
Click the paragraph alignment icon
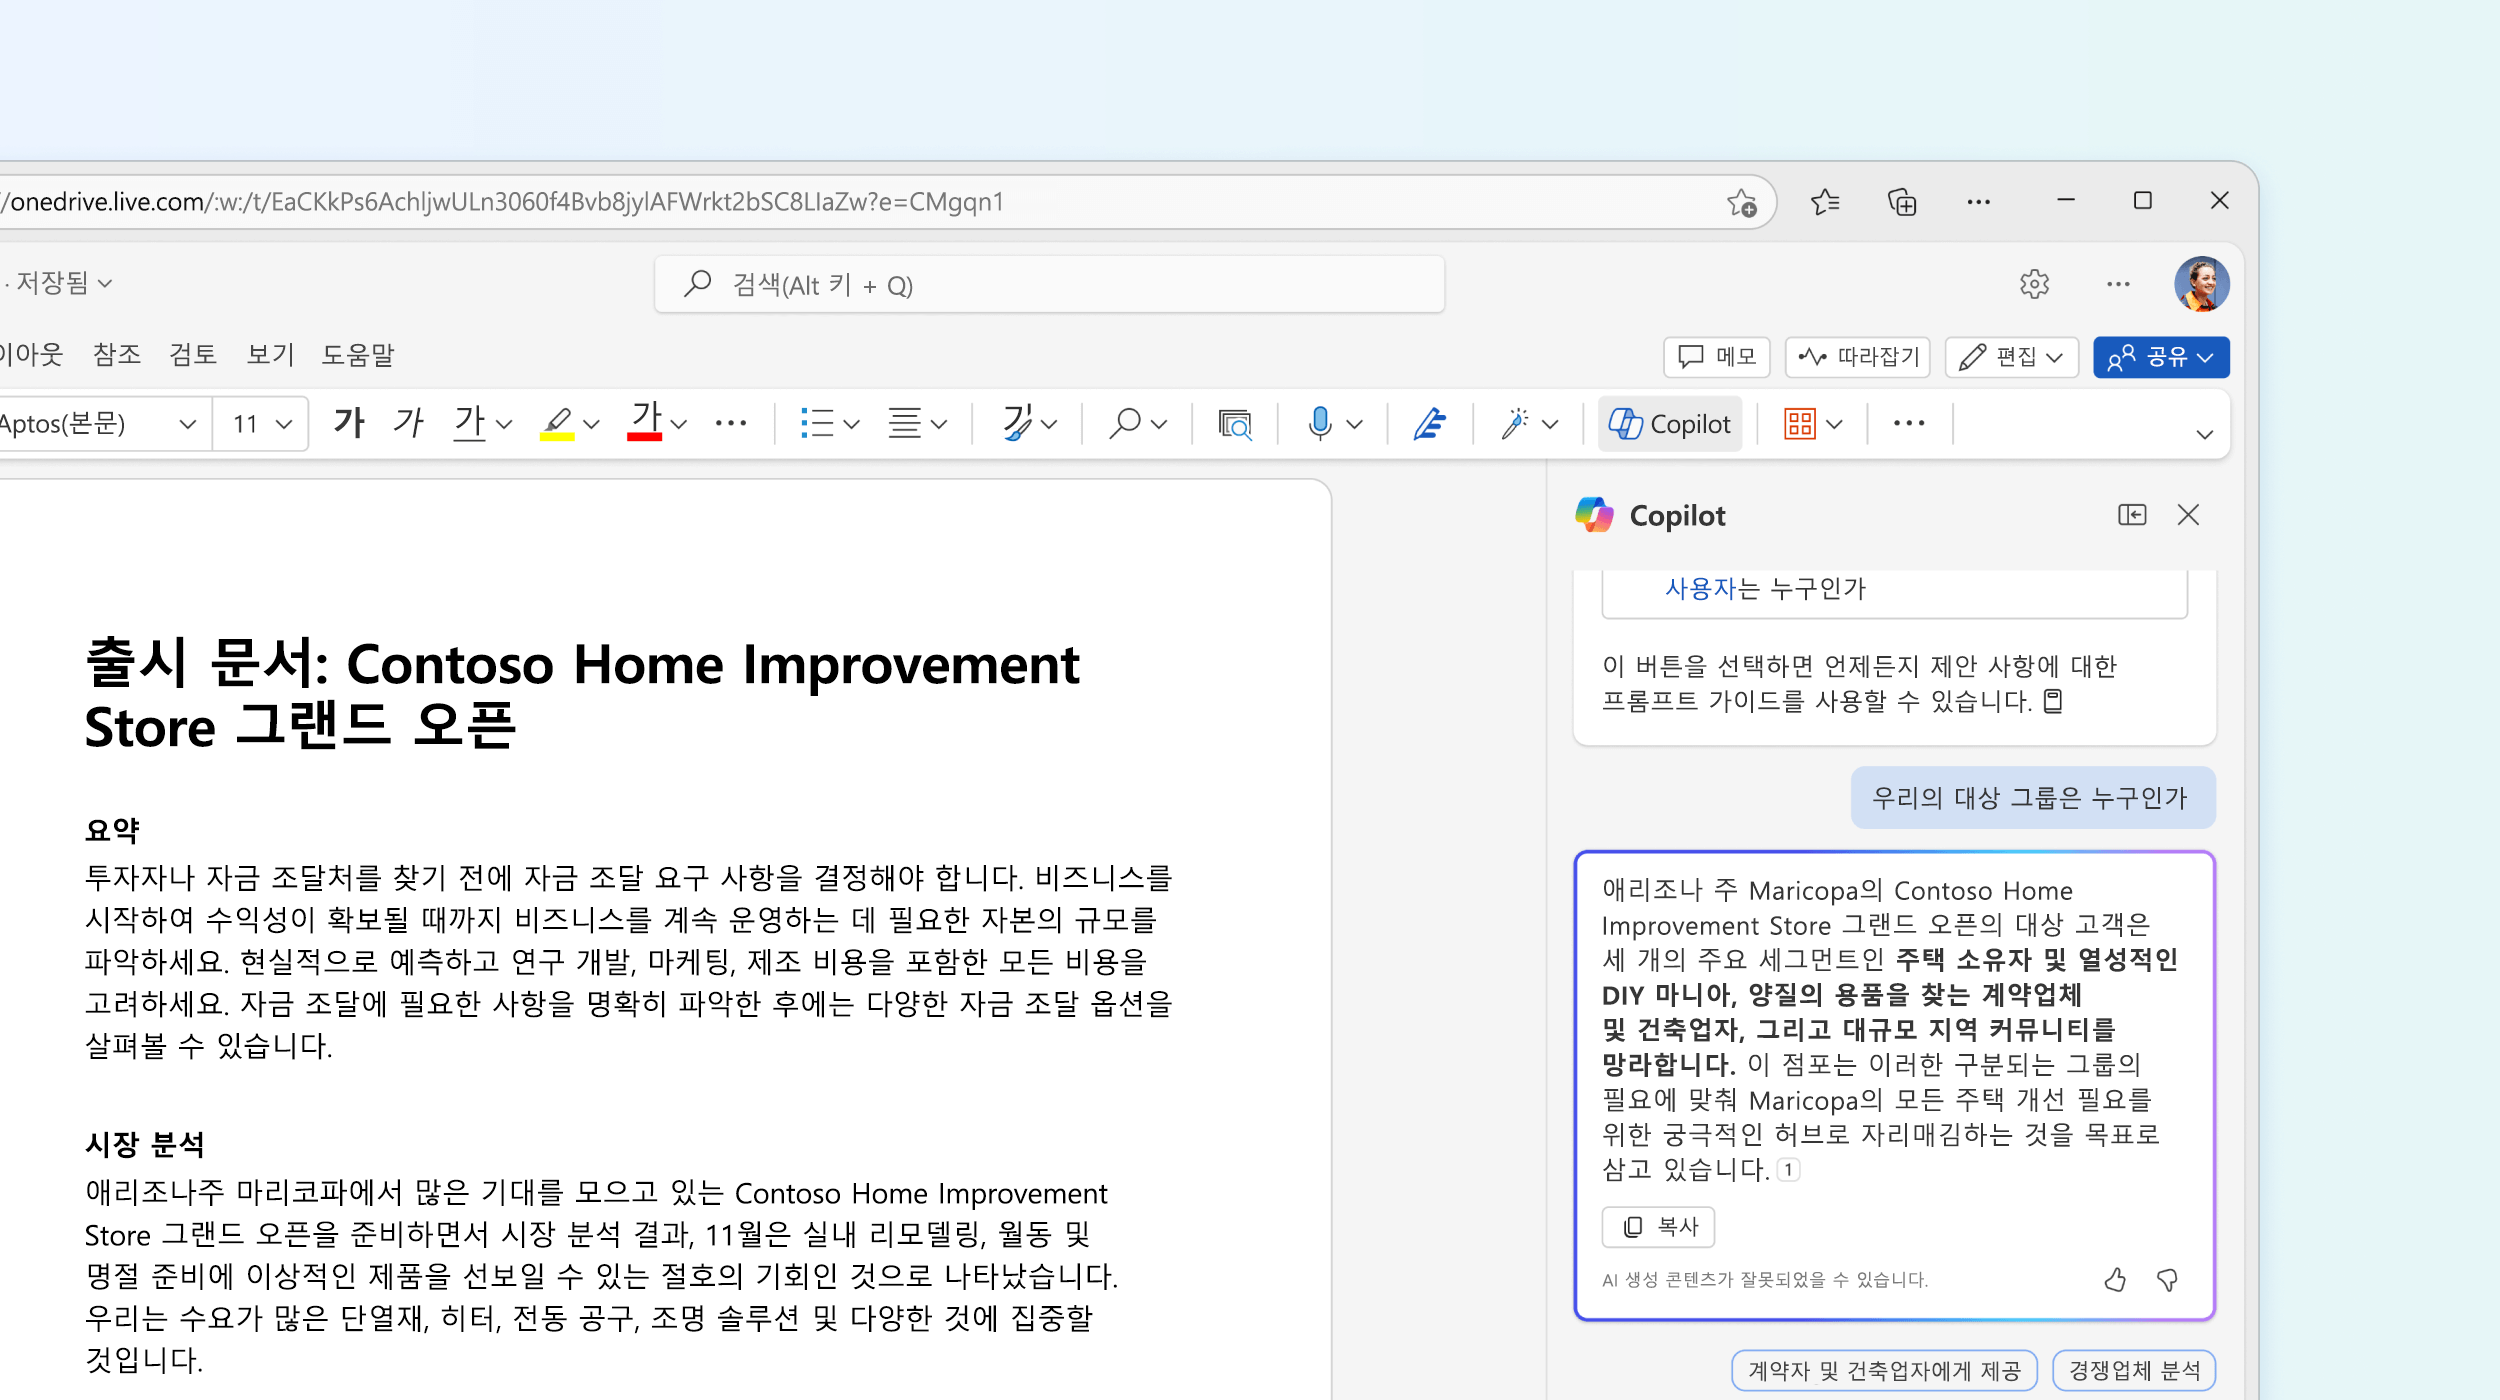905,424
